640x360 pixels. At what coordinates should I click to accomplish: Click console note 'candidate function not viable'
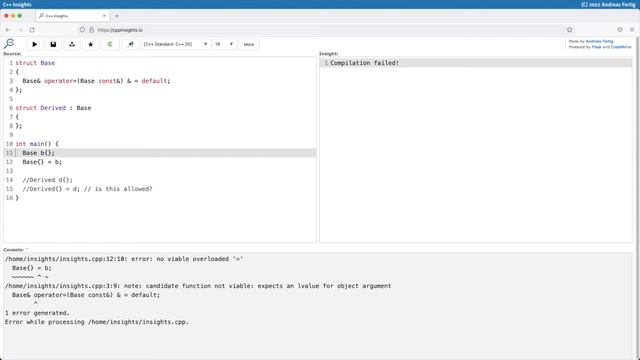click(x=198, y=286)
